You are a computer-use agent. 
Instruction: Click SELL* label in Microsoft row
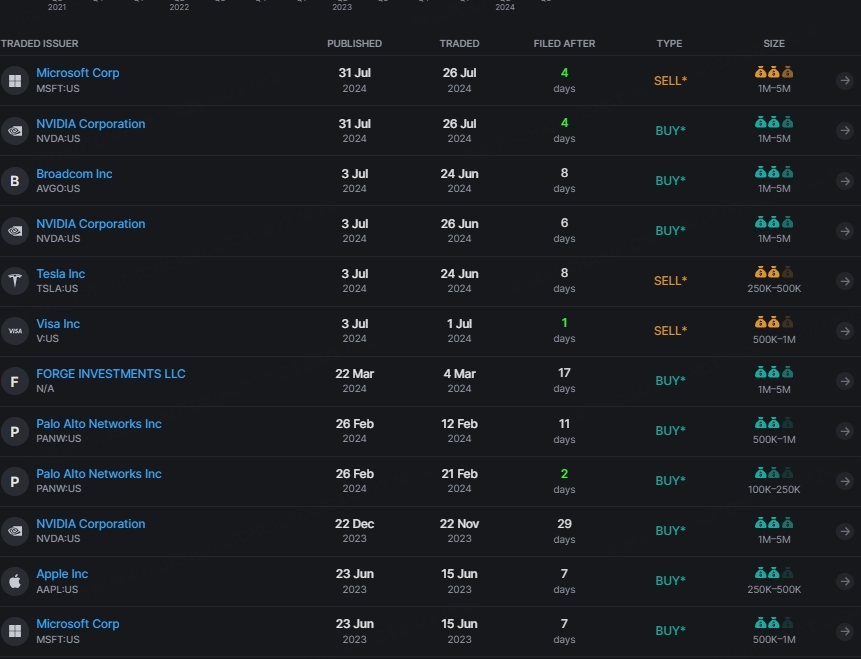[670, 81]
